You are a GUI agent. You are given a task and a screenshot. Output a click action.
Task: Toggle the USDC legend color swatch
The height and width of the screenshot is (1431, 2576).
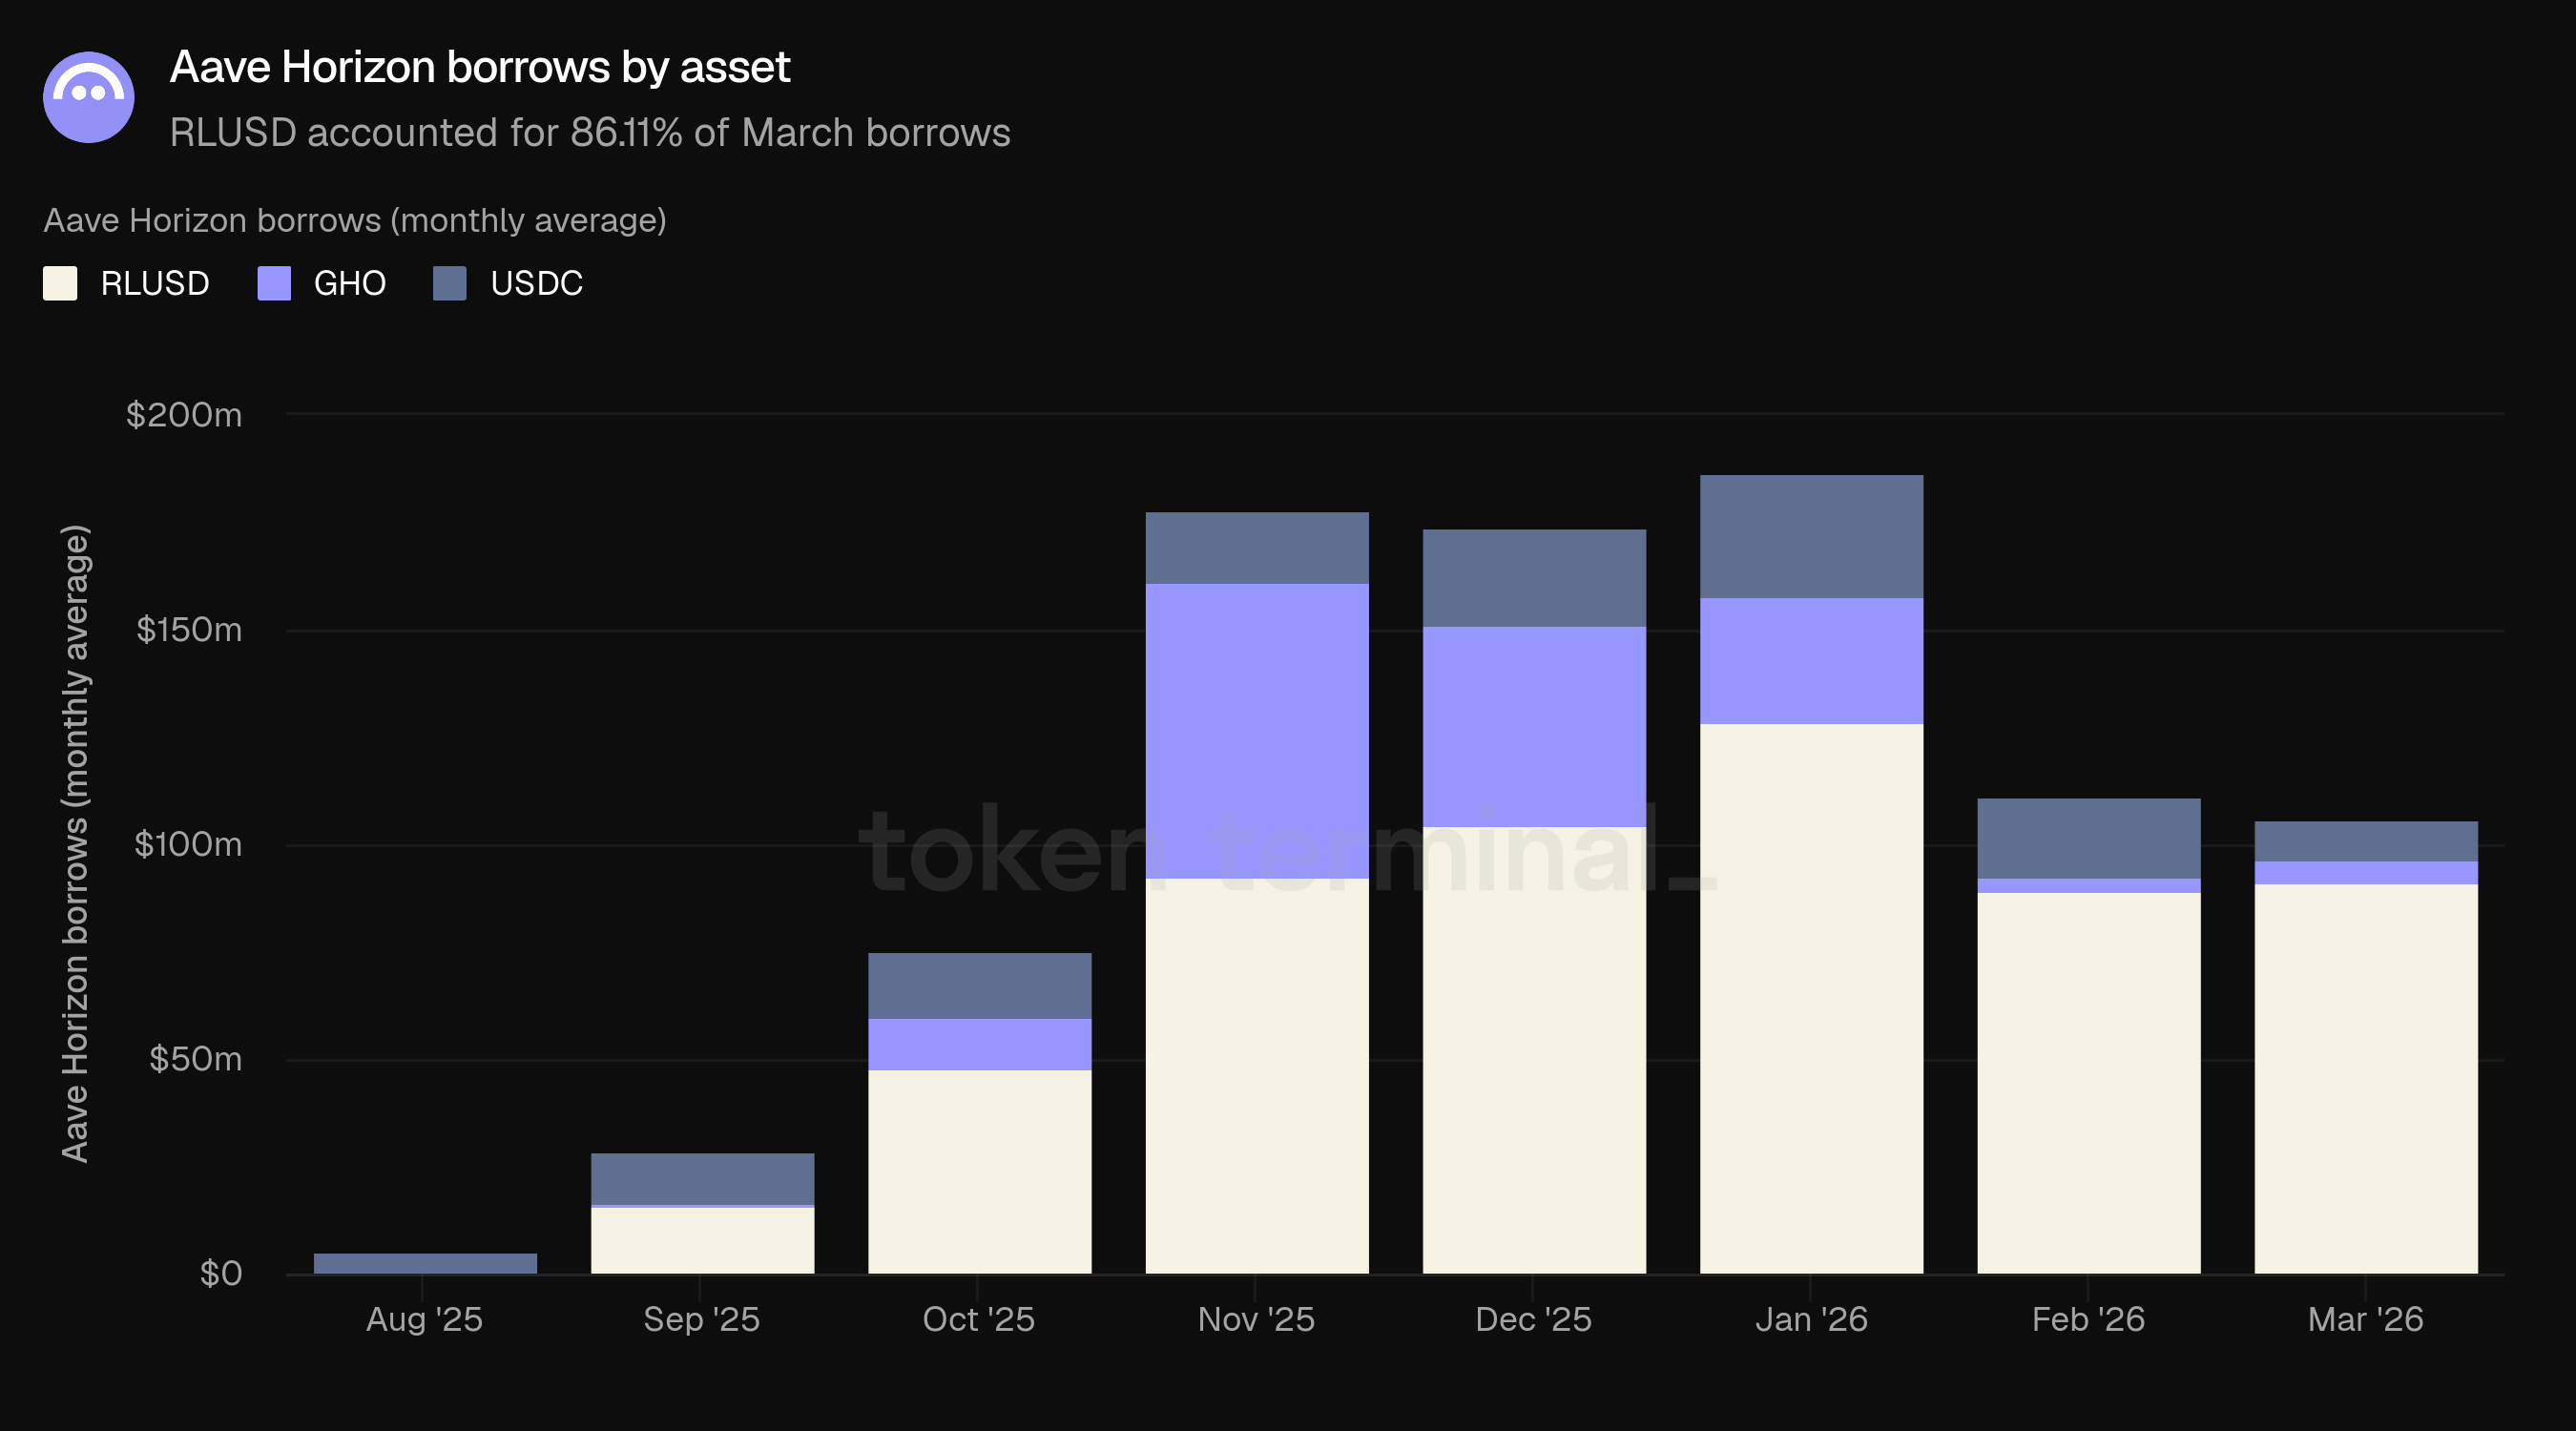click(449, 283)
